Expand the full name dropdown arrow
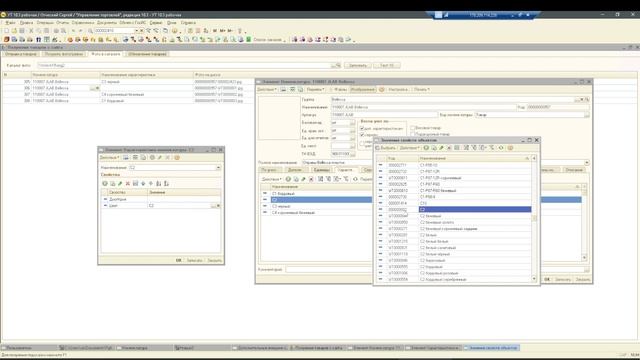Screen dimensions: 640x360 pyautogui.click(x=587, y=162)
